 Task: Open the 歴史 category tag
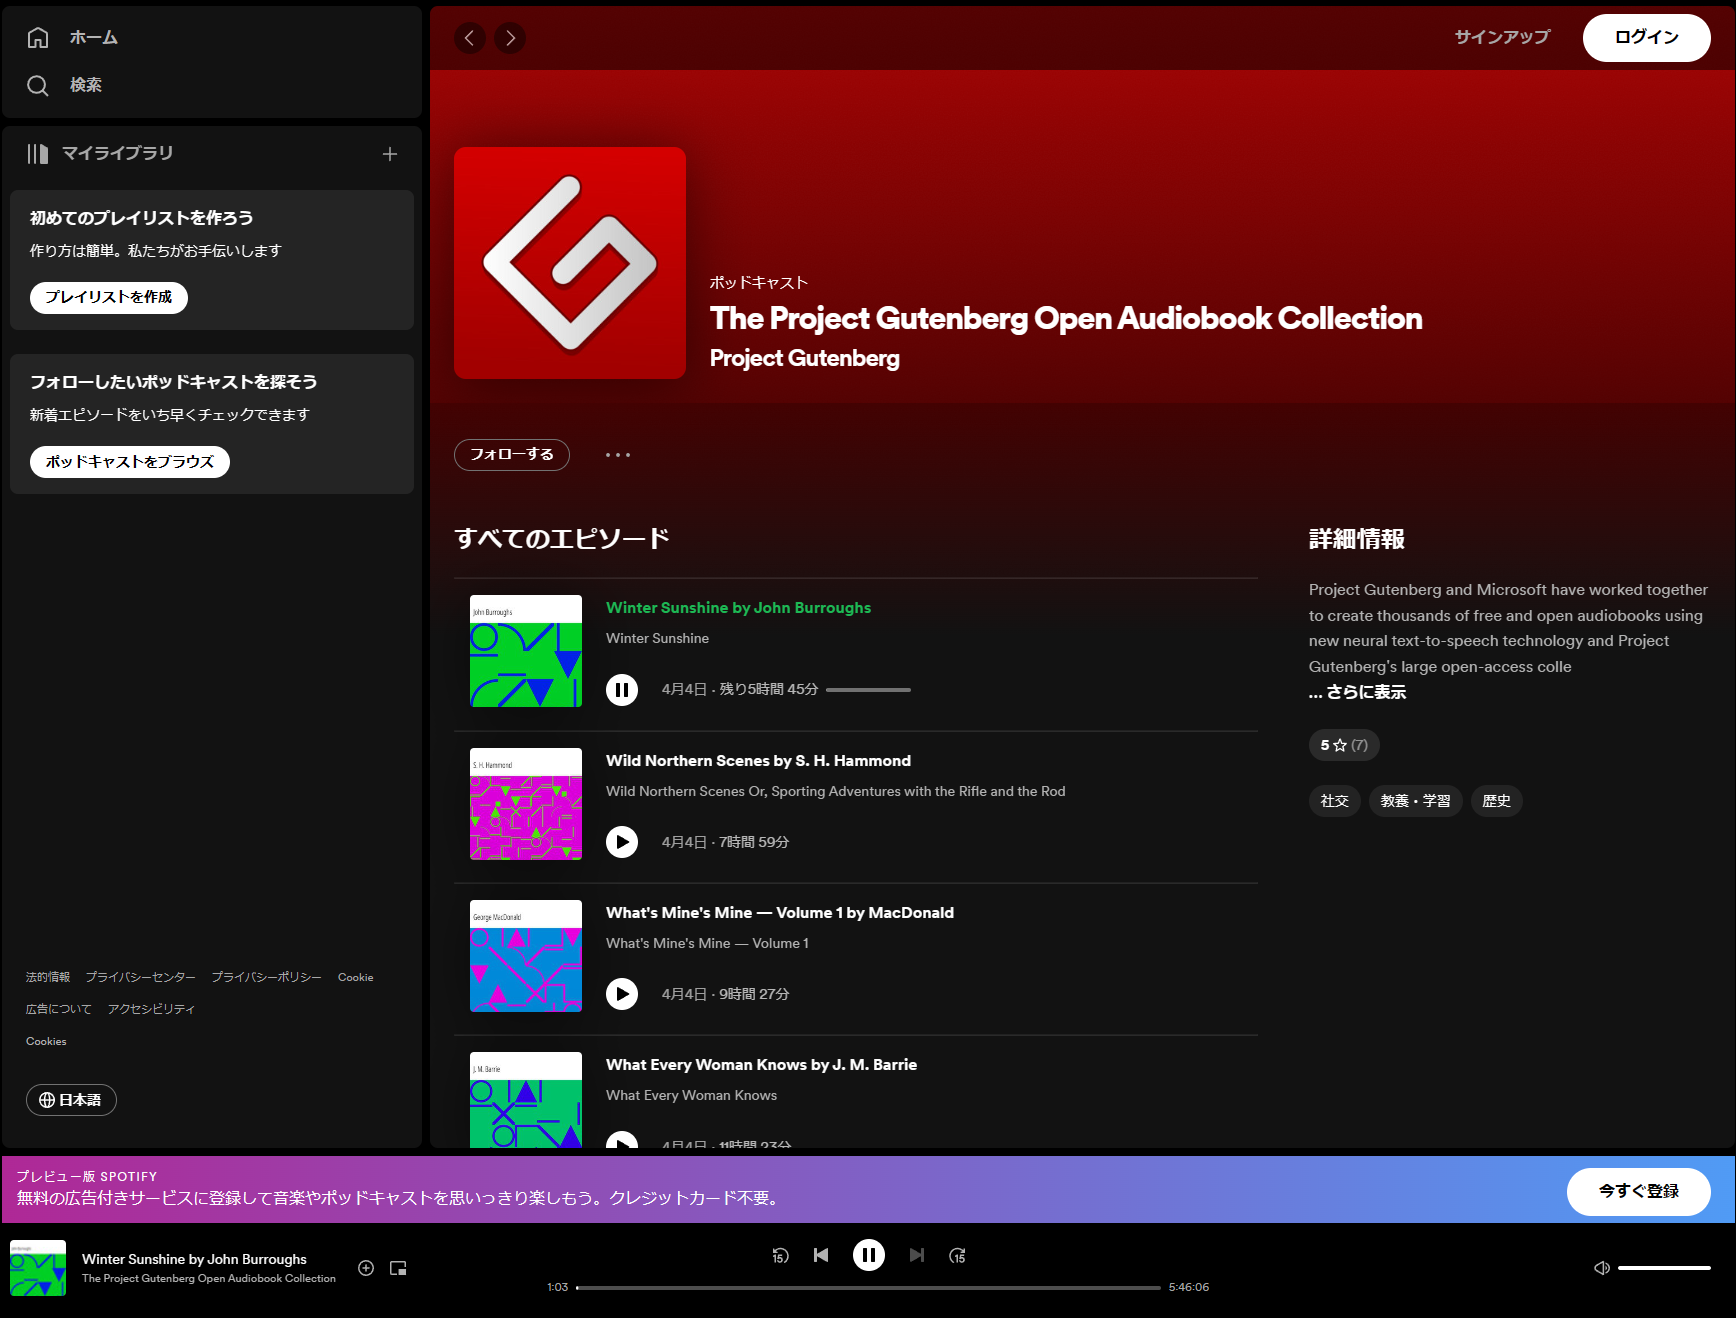click(1496, 801)
